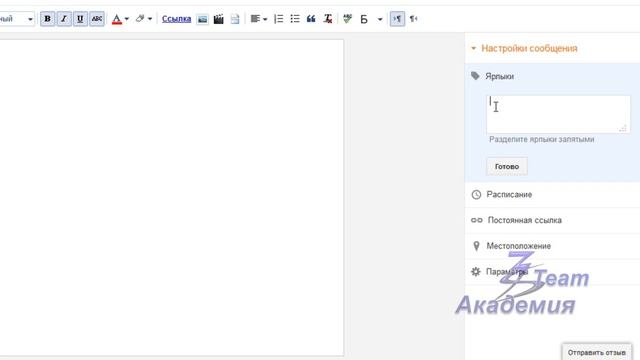Toggle bold formatting

coord(47,19)
